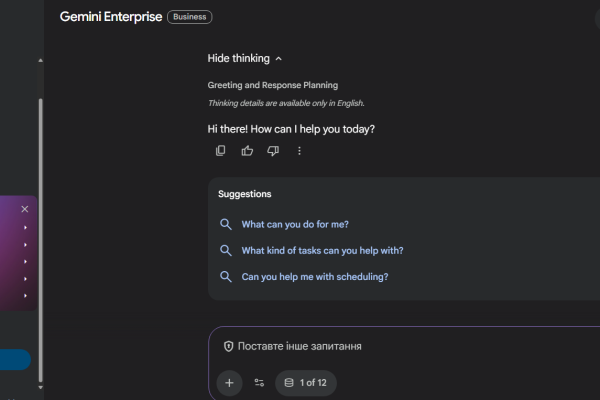
Task: Pick 'Can you help me with scheduling?' suggestion
Action: tap(314, 277)
